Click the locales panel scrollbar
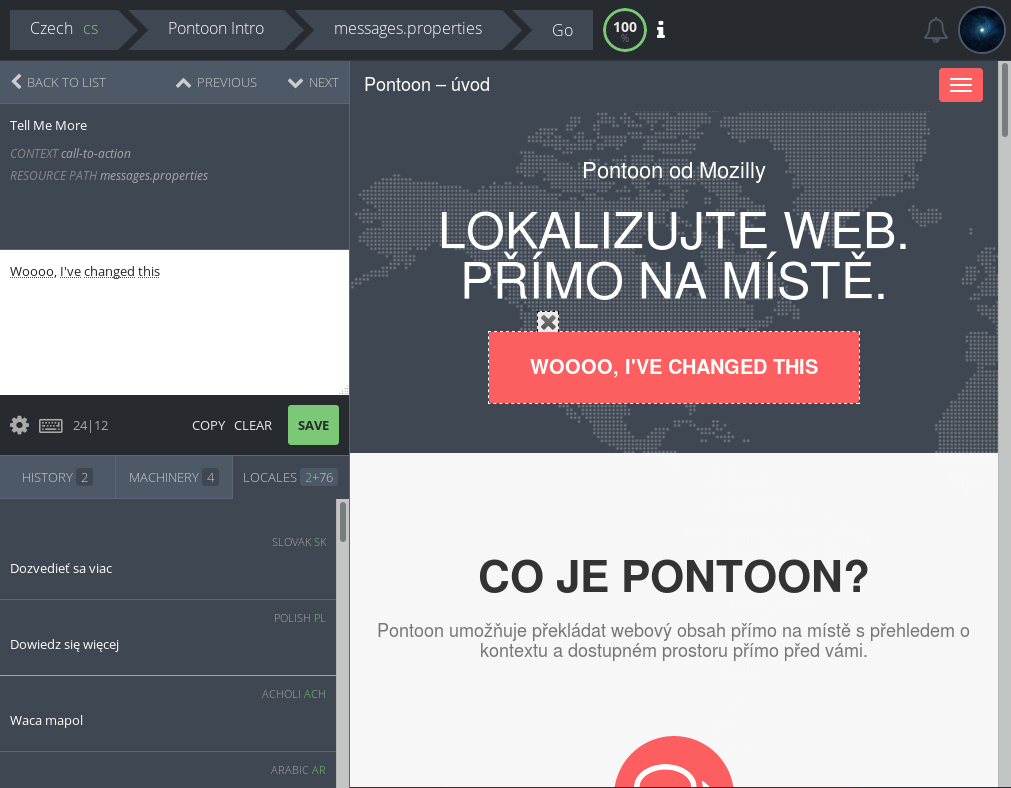1011x788 pixels. click(343, 522)
